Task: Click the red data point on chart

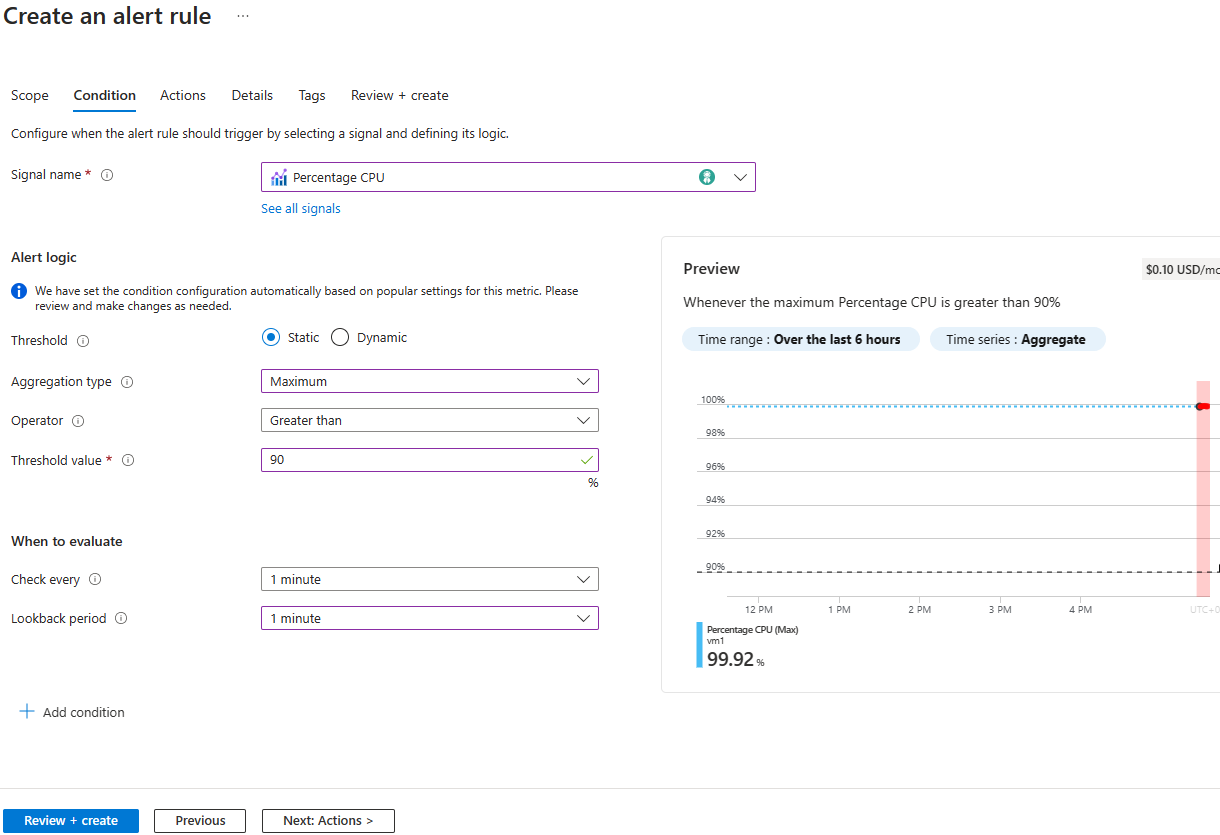Action: pos(1202,406)
